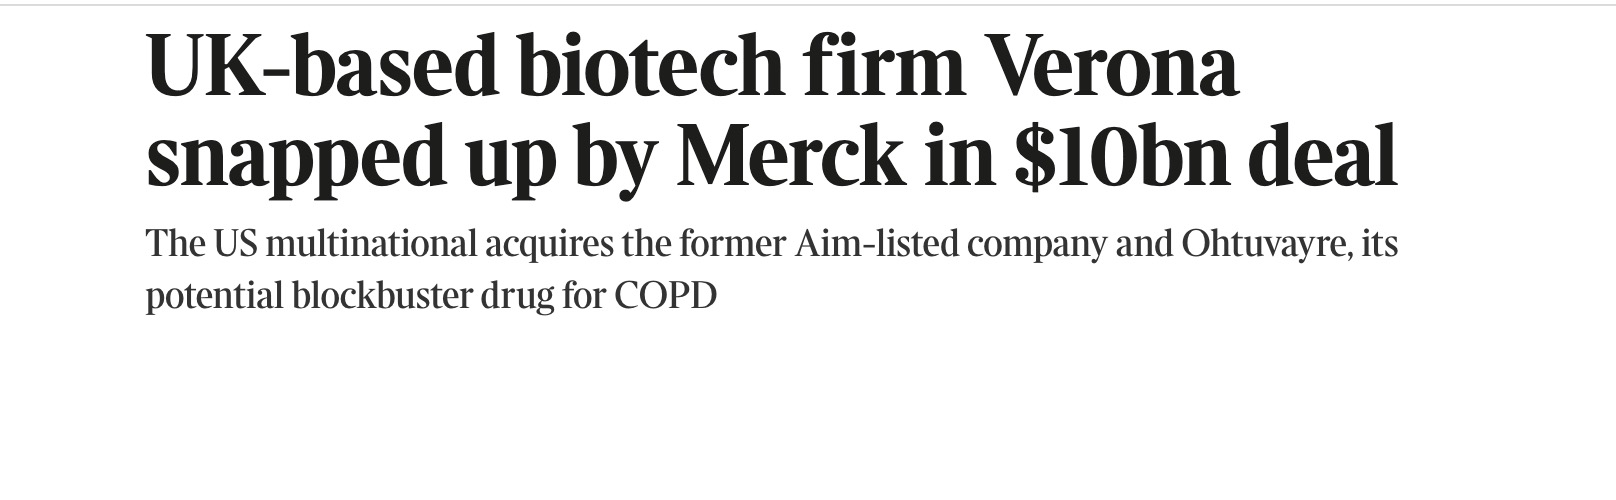Click the word 'UK-based' in headline

coord(321,67)
